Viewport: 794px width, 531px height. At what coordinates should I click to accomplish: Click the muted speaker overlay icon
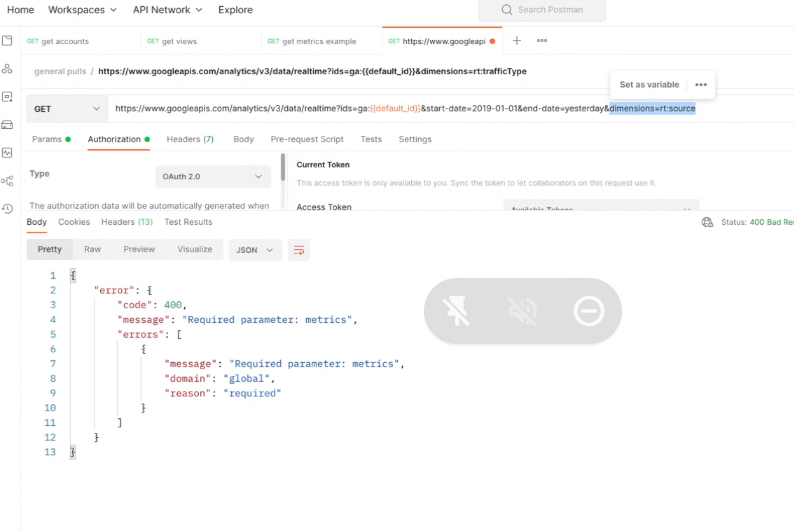tap(523, 311)
